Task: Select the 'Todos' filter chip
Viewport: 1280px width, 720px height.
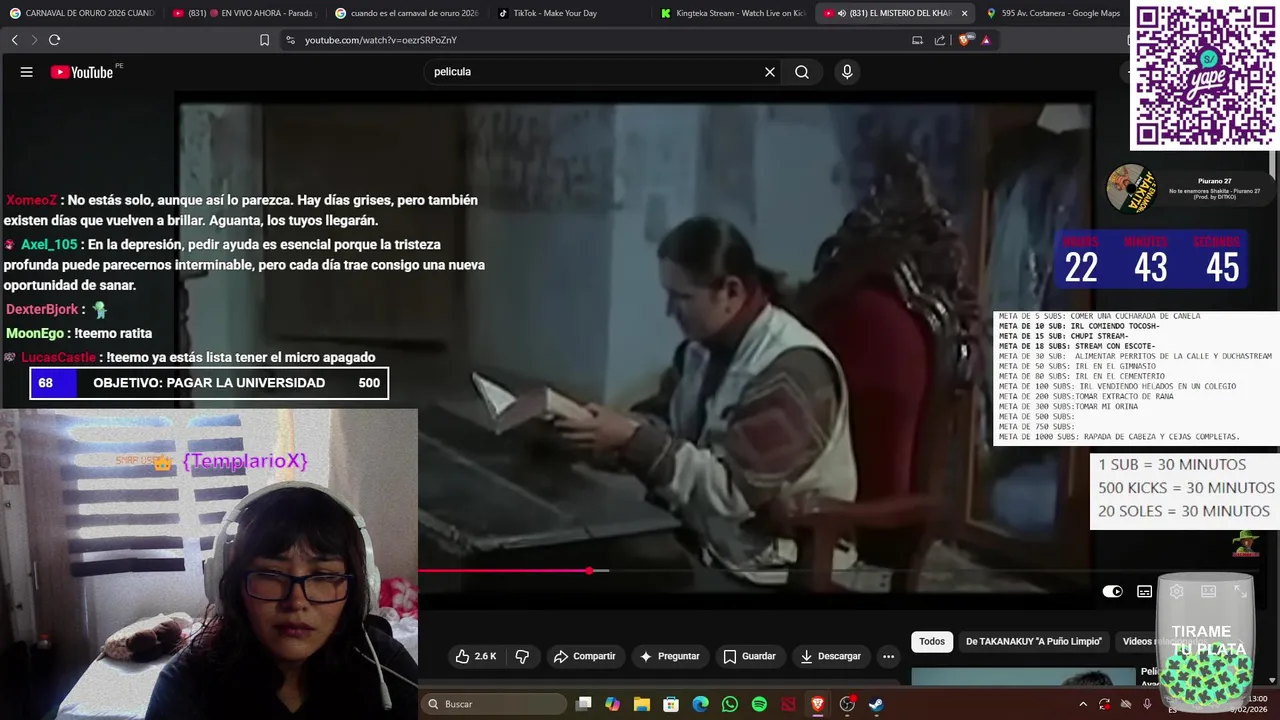Action: pyautogui.click(x=932, y=641)
